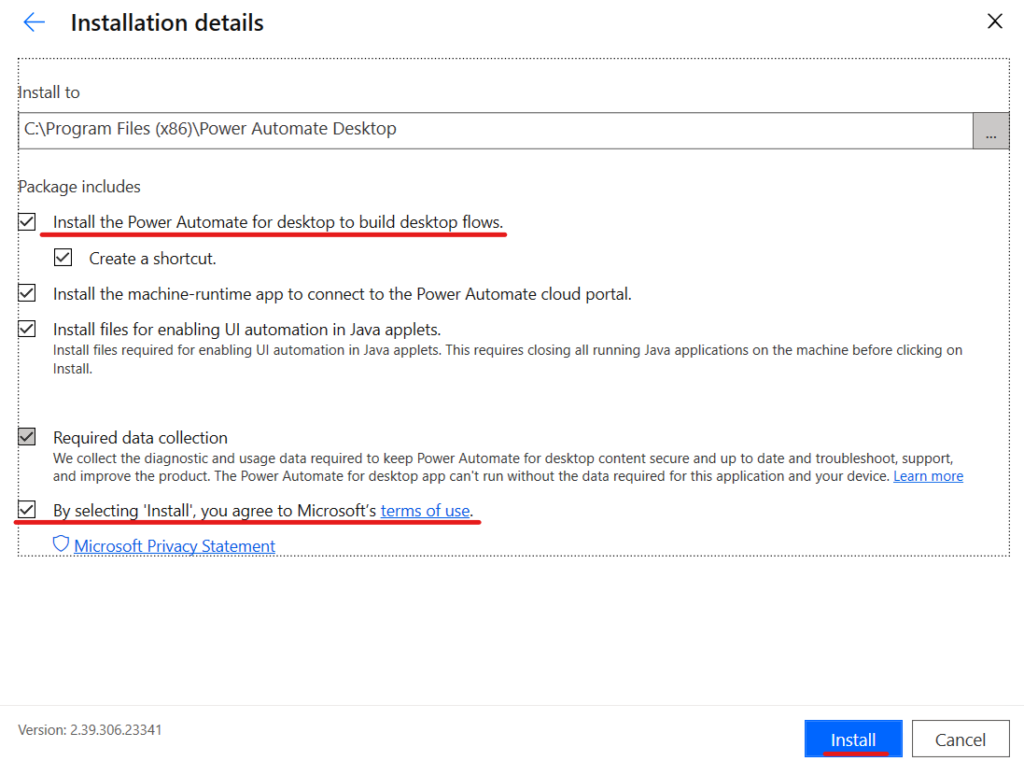Disable the machine-runtime app install checkbox
This screenshot has width=1024, height=761.
[27, 294]
